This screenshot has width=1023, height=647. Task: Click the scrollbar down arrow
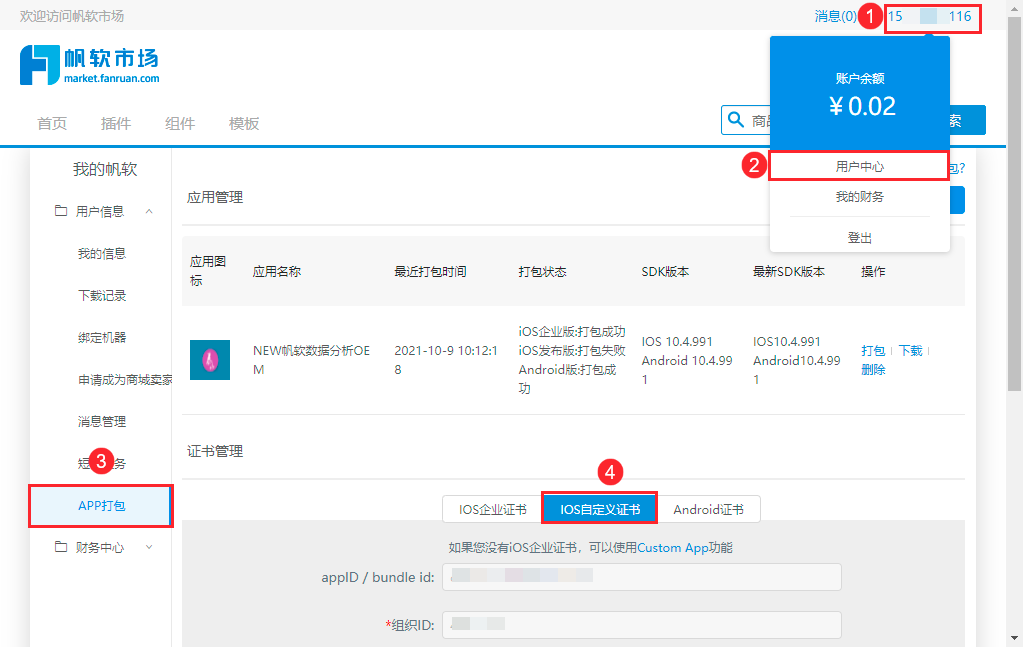tap(1015, 638)
